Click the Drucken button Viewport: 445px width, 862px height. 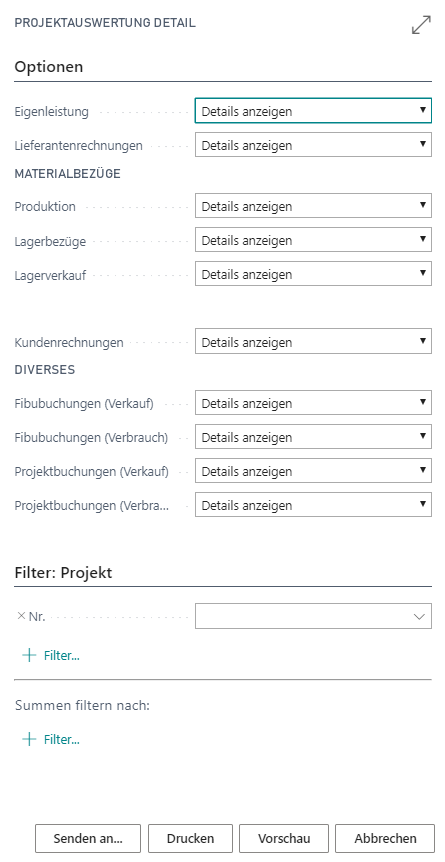point(190,838)
